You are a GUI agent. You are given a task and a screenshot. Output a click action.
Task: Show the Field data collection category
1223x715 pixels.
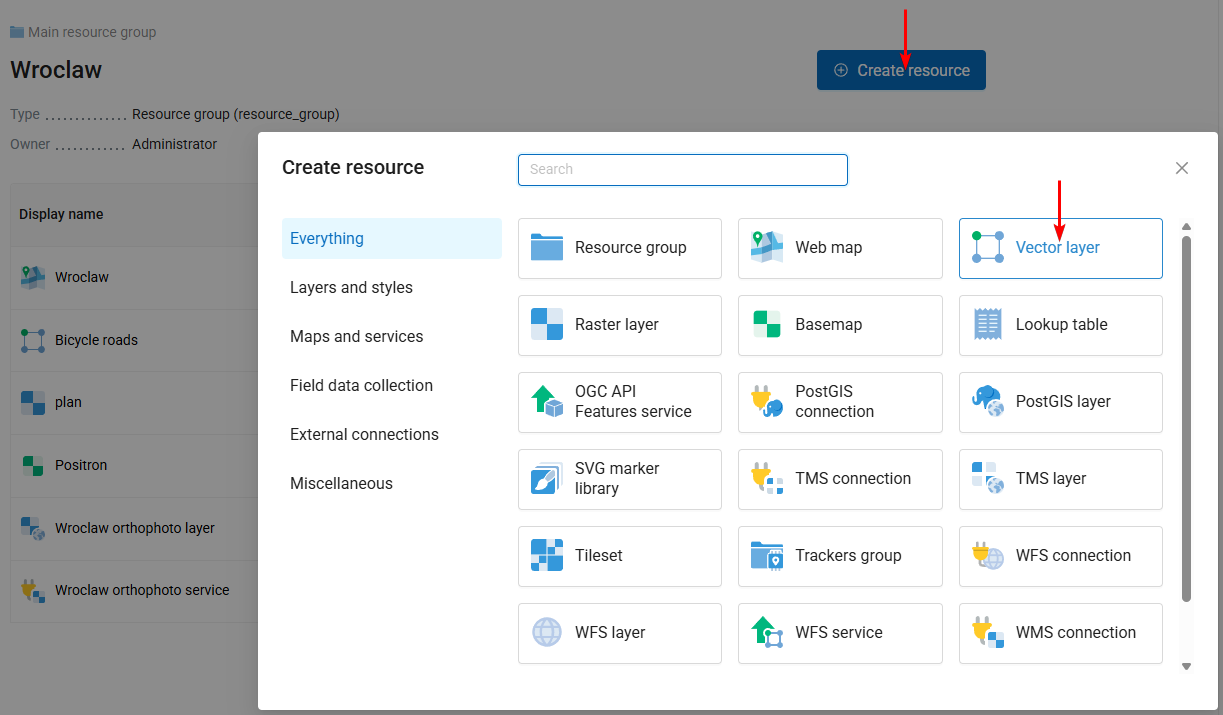361,385
